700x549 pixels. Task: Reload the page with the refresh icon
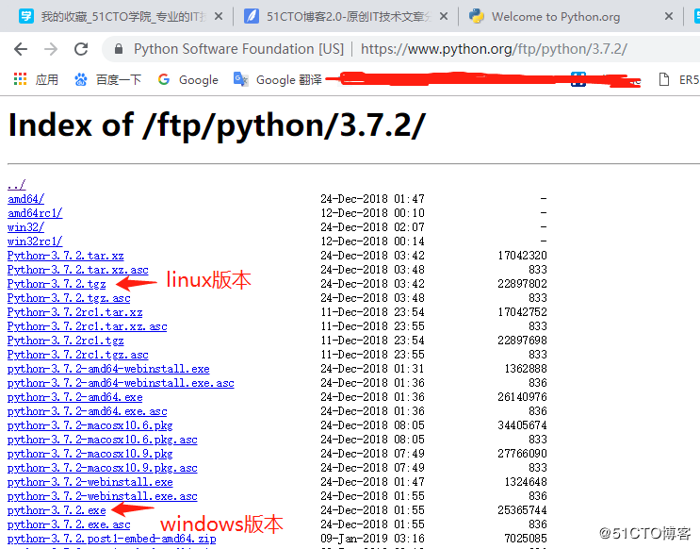tap(81, 49)
